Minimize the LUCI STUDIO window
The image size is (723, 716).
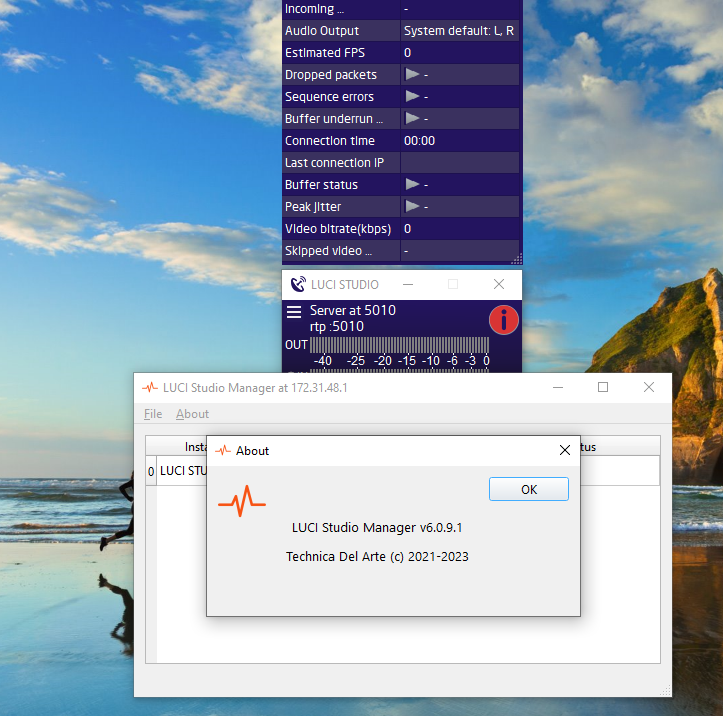408,284
